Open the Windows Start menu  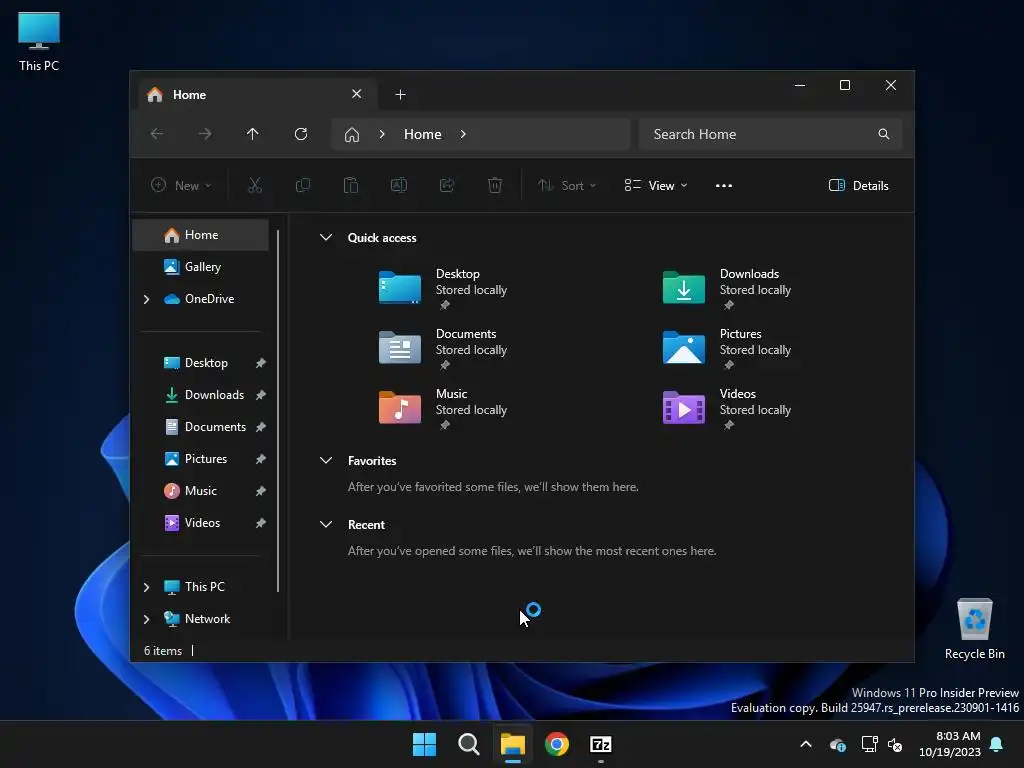424,744
